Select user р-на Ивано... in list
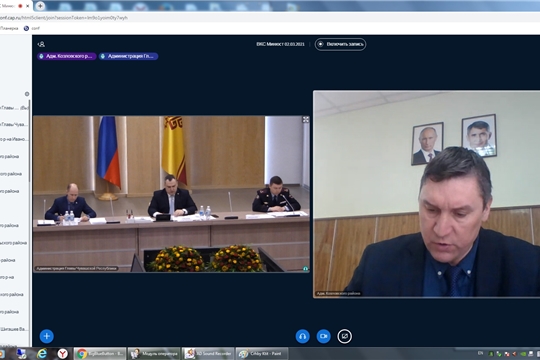 [13, 139]
